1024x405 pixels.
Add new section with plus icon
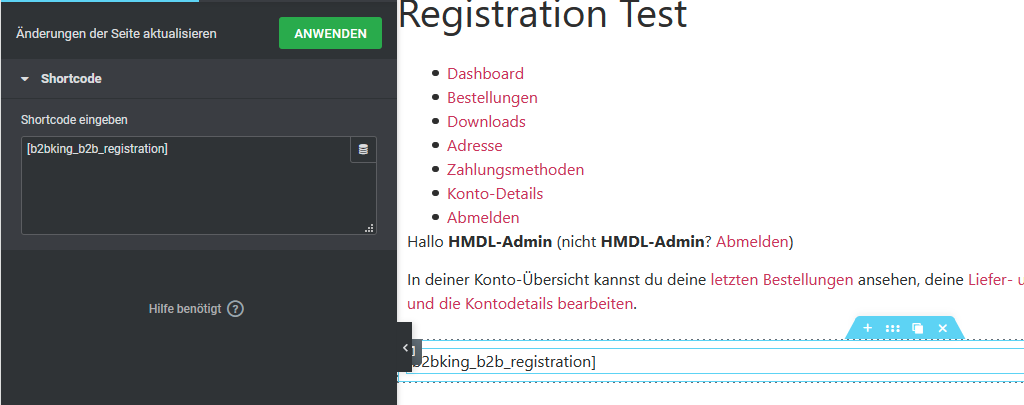(867, 328)
